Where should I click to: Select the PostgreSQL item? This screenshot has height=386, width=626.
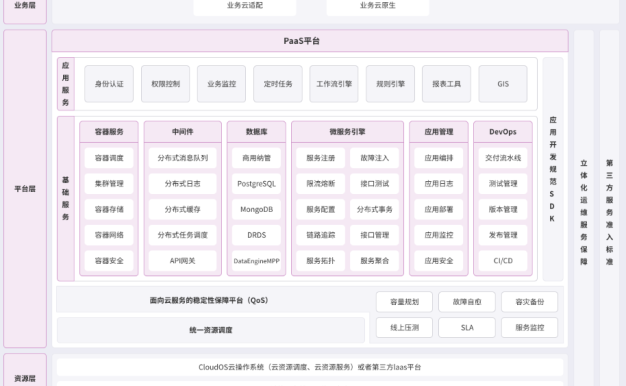256,184
